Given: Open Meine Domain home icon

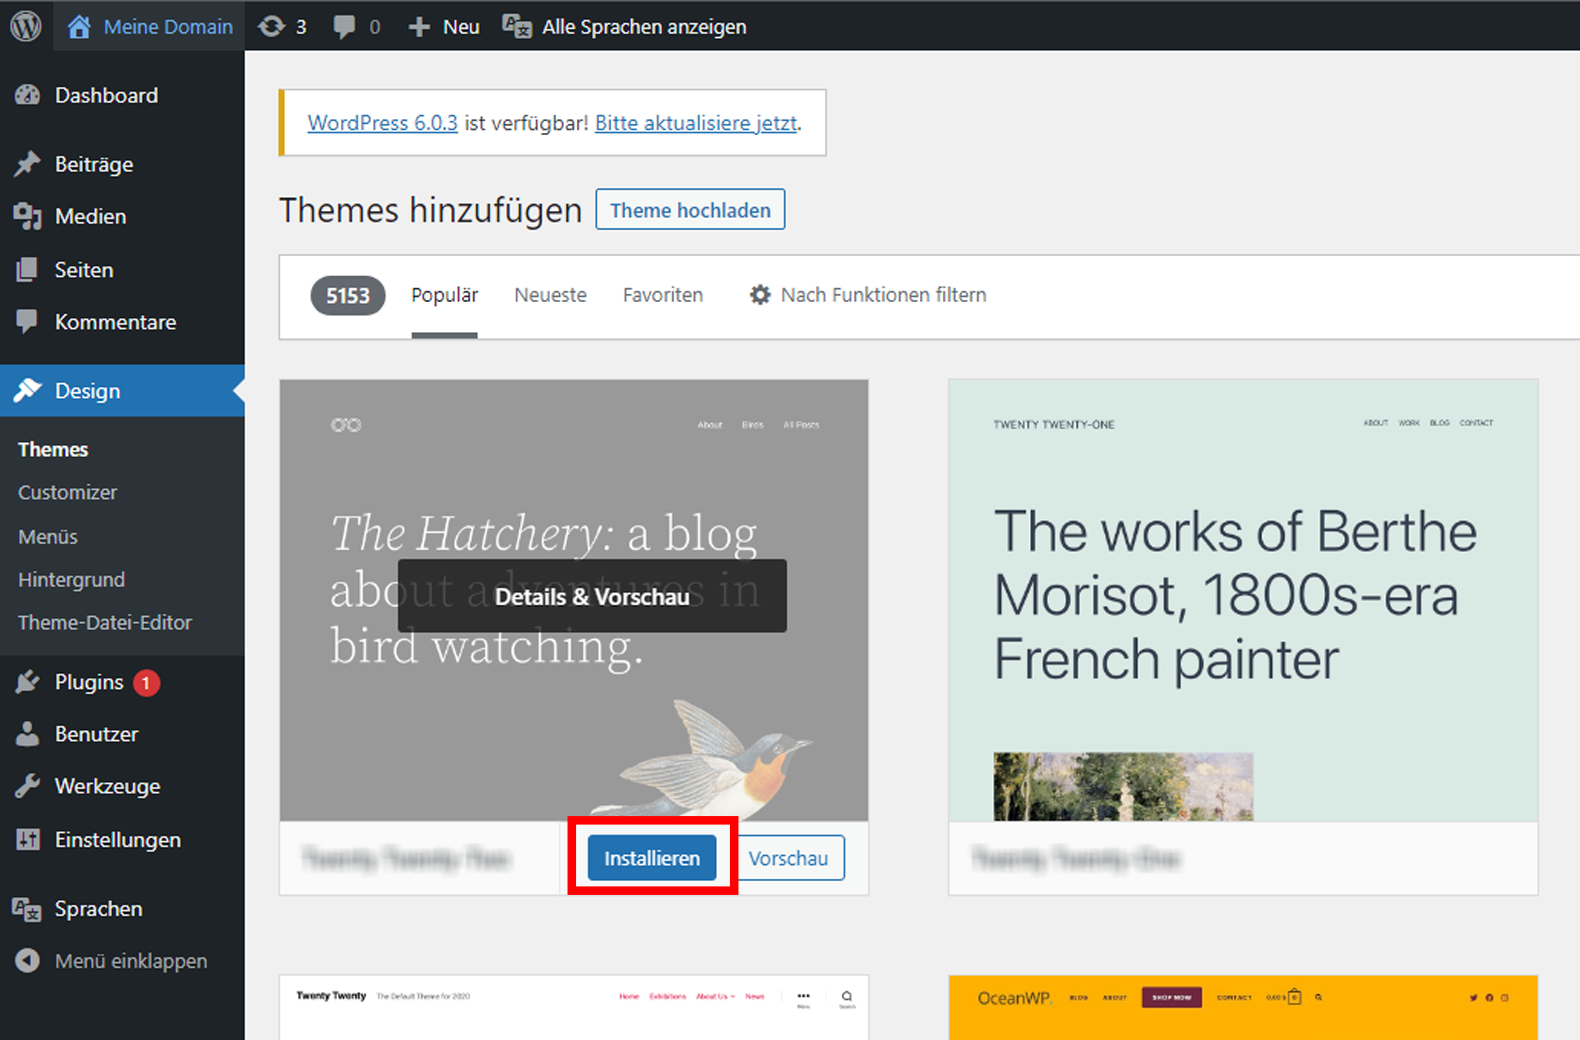Looking at the screenshot, I should coord(79,26).
